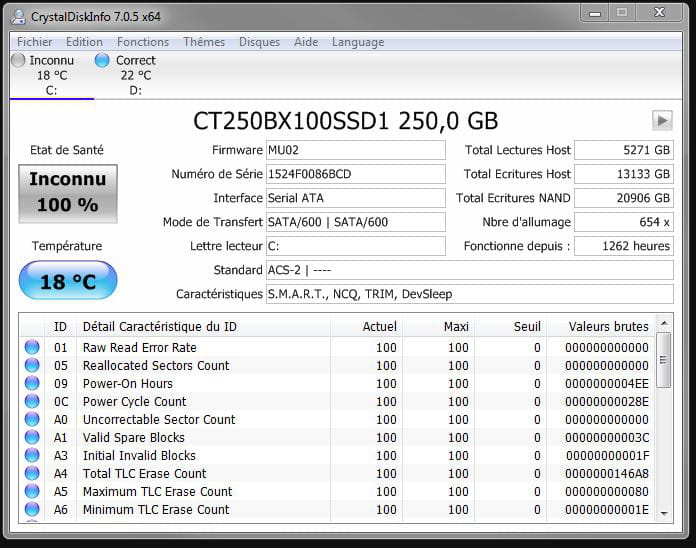Click status icon of Valid Spare Blocks
696x548 pixels.
coord(32,437)
